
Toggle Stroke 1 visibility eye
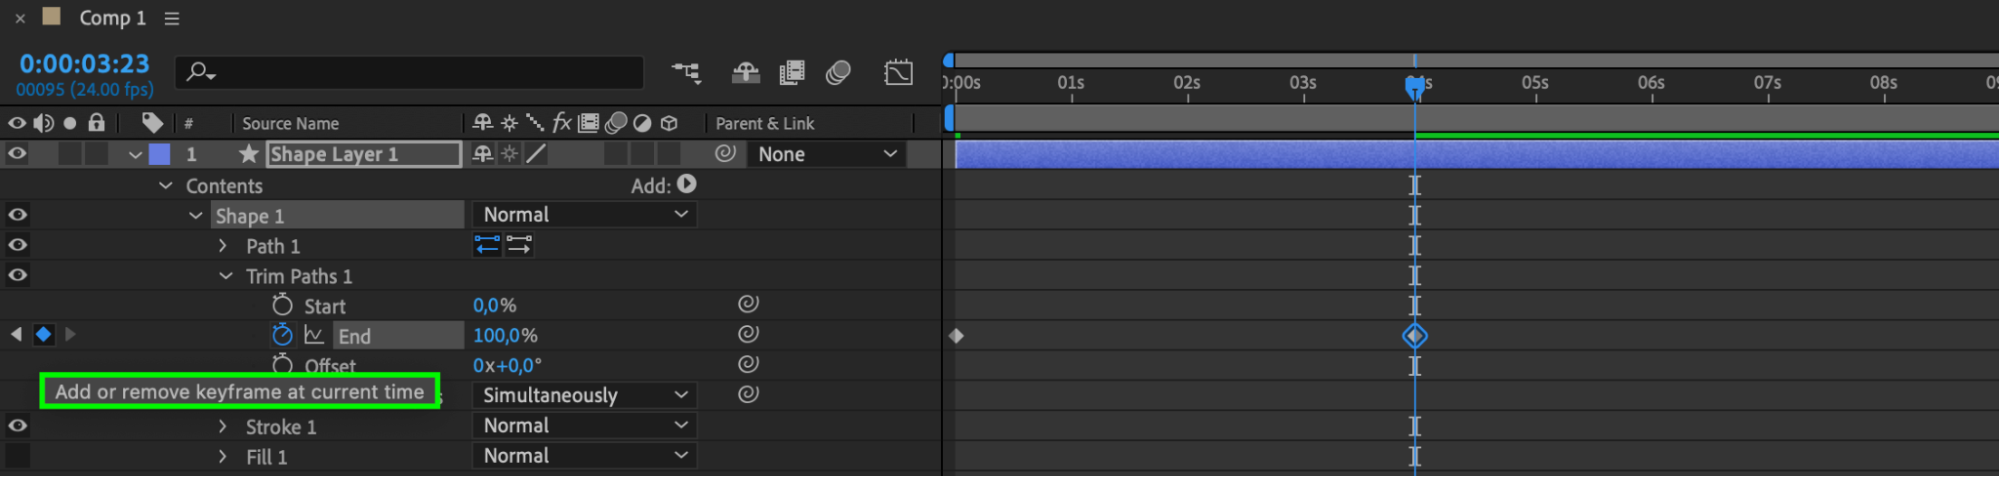tap(17, 425)
